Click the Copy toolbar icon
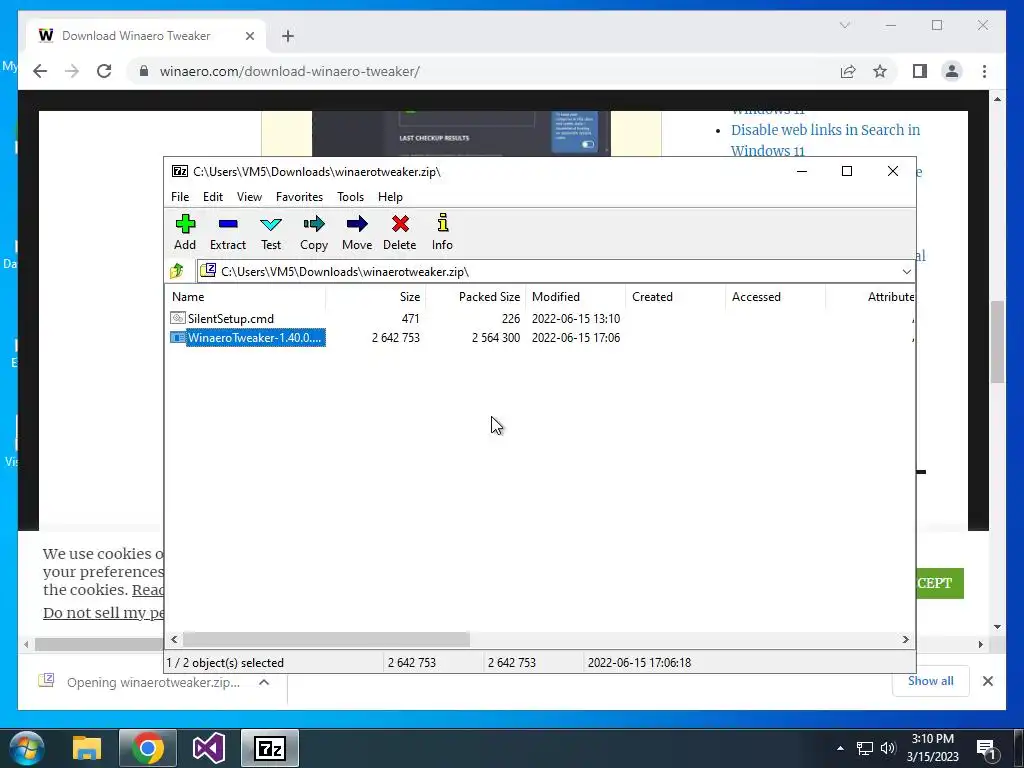Screen dimensions: 1024x768 (313, 232)
